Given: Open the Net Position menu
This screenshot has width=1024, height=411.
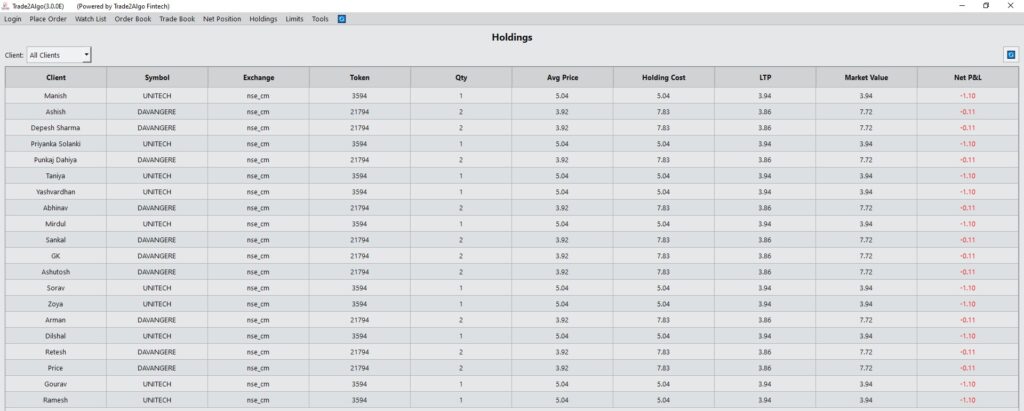Looking at the screenshot, I should click(222, 19).
